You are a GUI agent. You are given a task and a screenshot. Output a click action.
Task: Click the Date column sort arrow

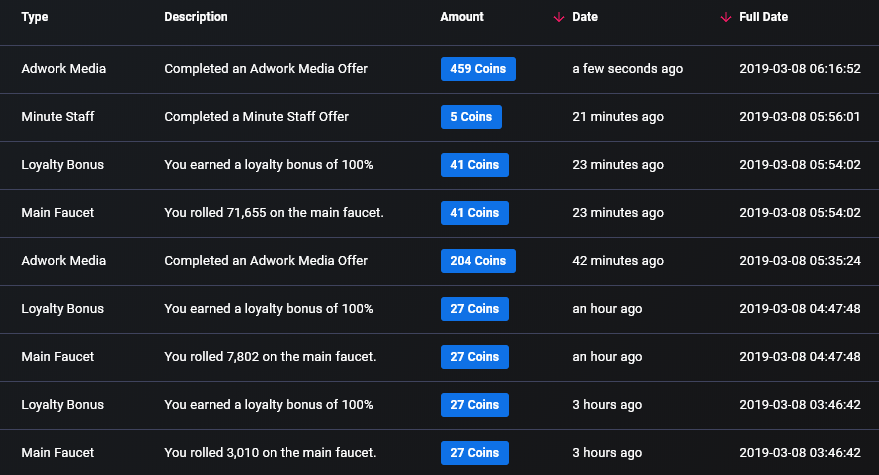point(558,17)
